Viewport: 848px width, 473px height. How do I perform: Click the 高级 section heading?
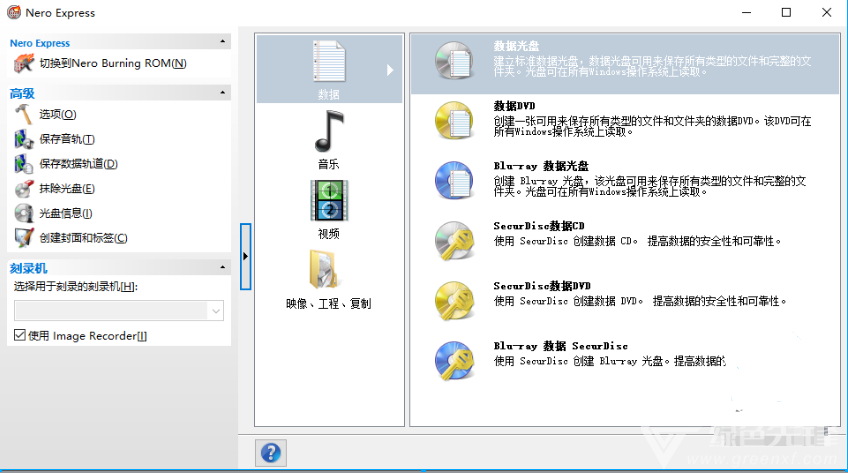pos(22,93)
